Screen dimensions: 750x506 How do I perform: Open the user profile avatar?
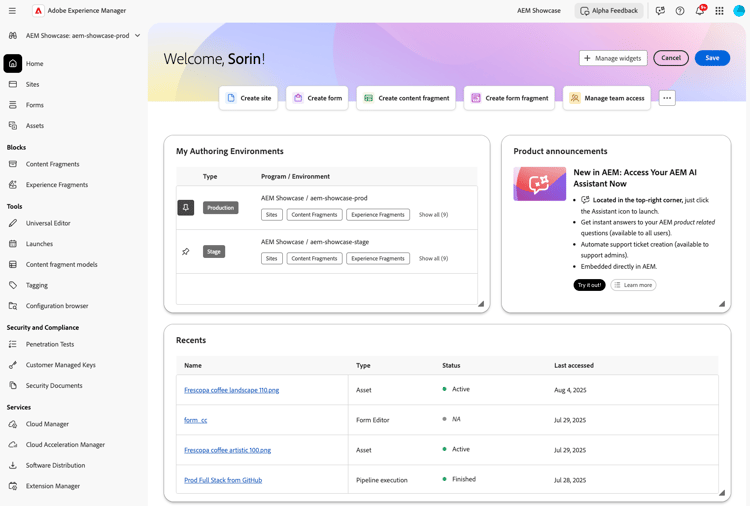coord(739,11)
